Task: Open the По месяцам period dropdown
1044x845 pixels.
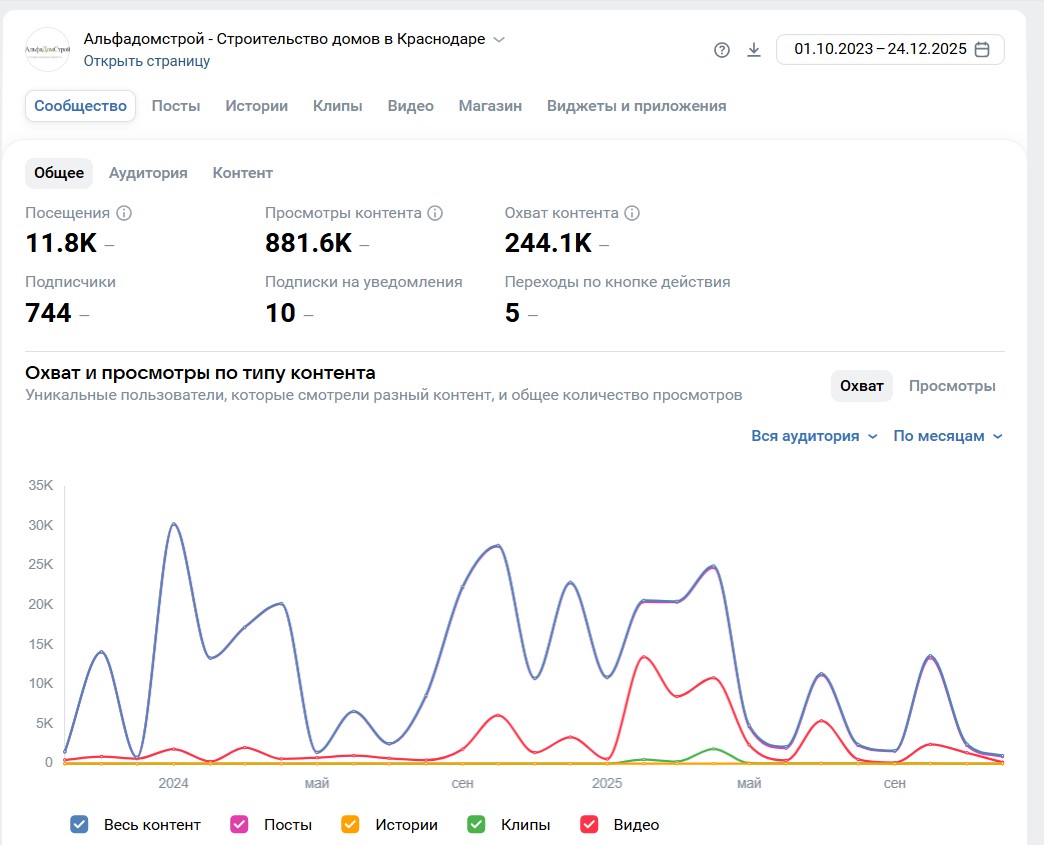Action: click(947, 436)
